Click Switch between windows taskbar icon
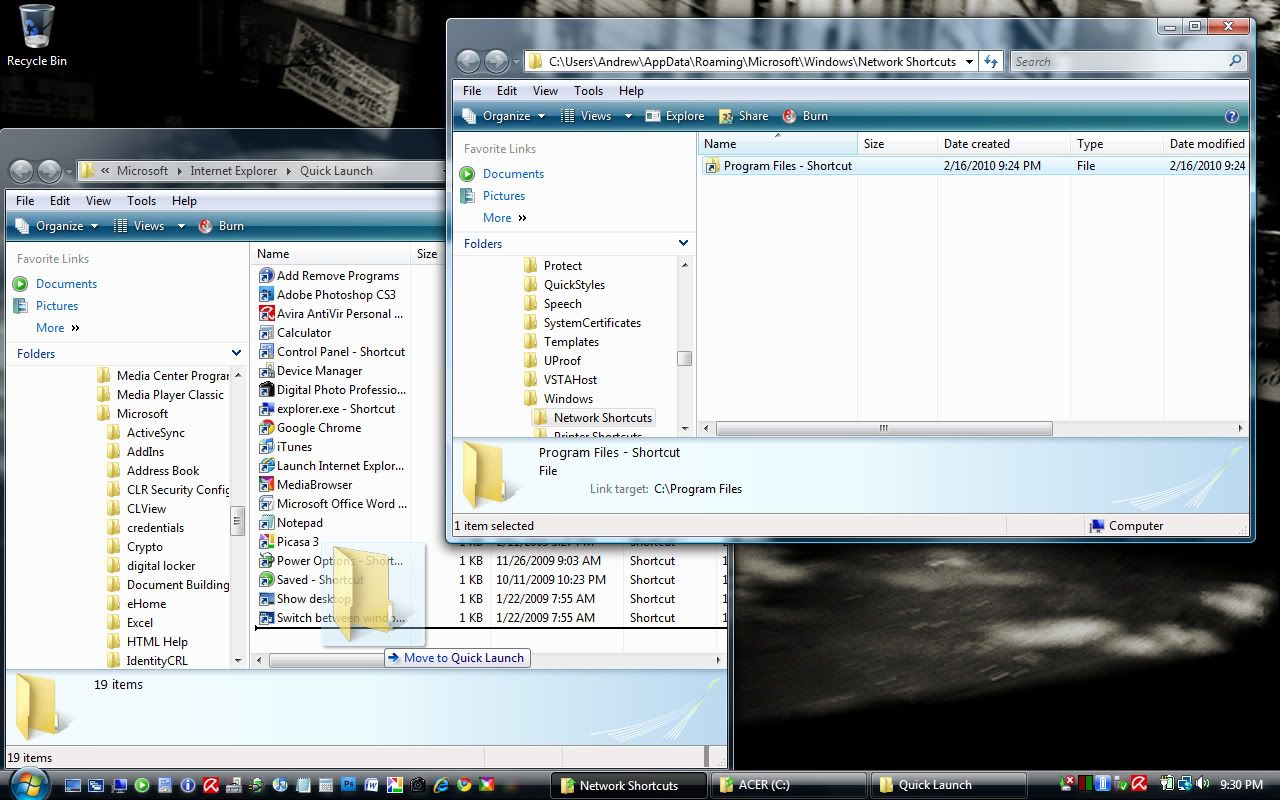 [x=96, y=785]
